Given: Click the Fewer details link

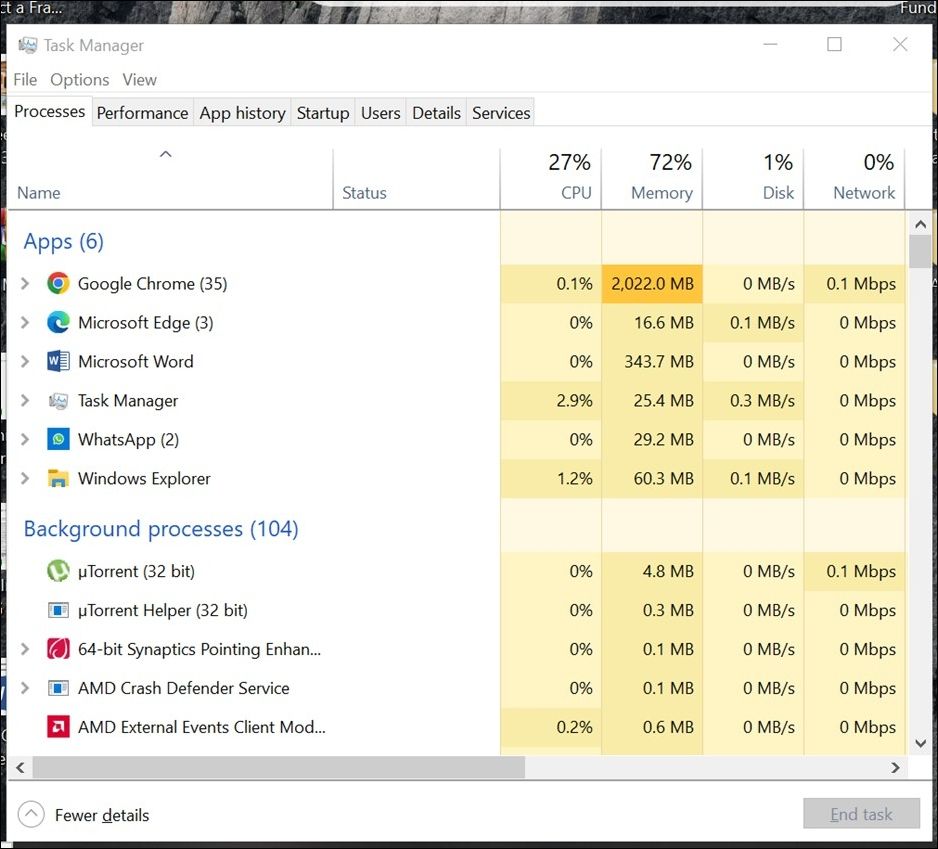Looking at the screenshot, I should click(102, 815).
